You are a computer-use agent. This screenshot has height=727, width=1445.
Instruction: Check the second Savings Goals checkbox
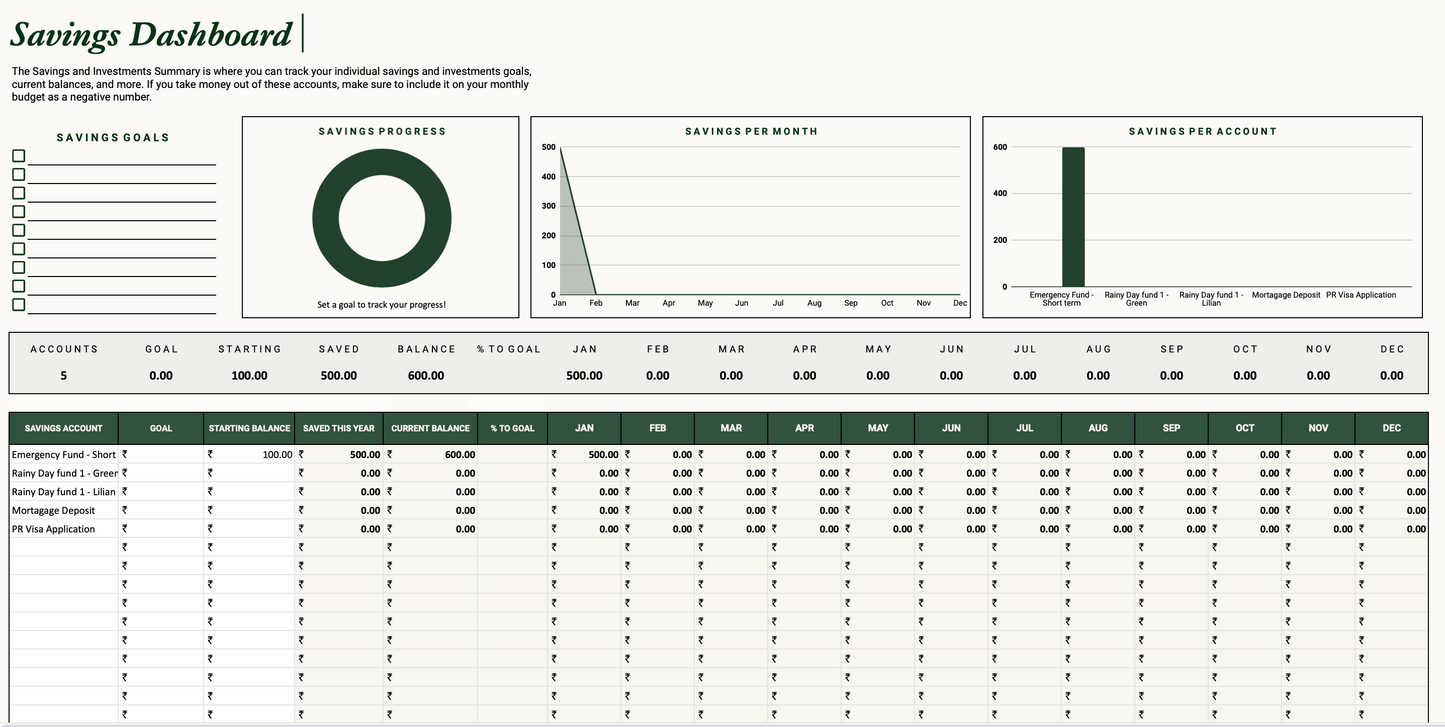click(x=18, y=174)
